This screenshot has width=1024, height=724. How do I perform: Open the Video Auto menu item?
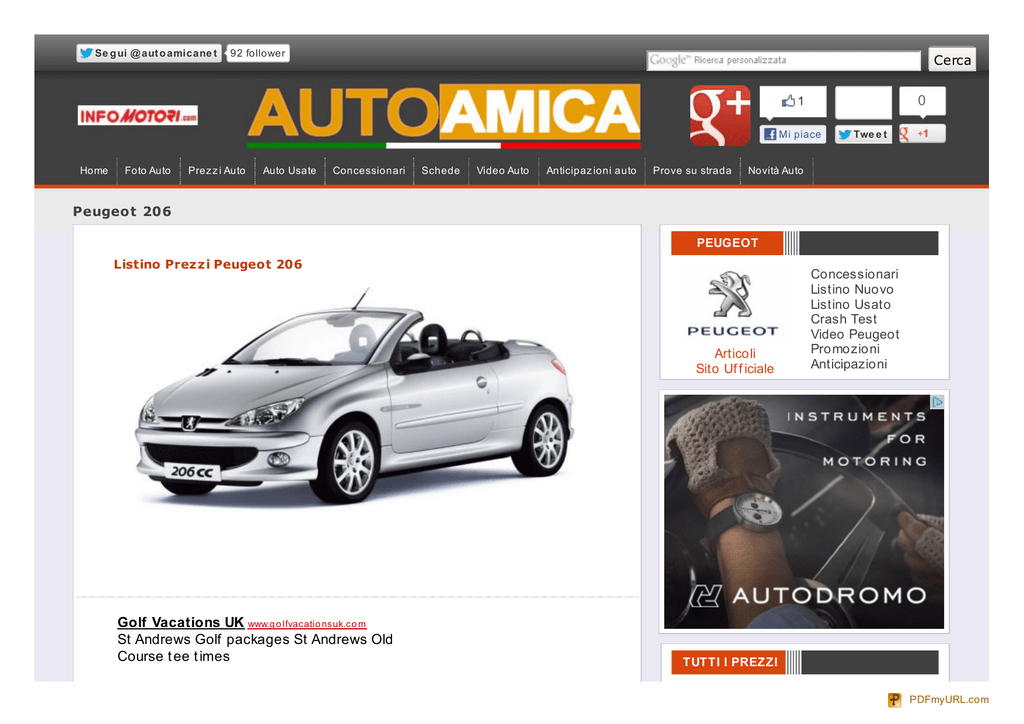(503, 170)
